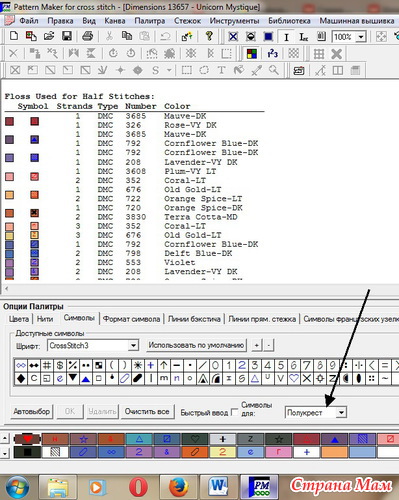Open the 'Правка' menu
Image resolution: width=399 pixels, height=500 pixels.
[x=60, y=21]
